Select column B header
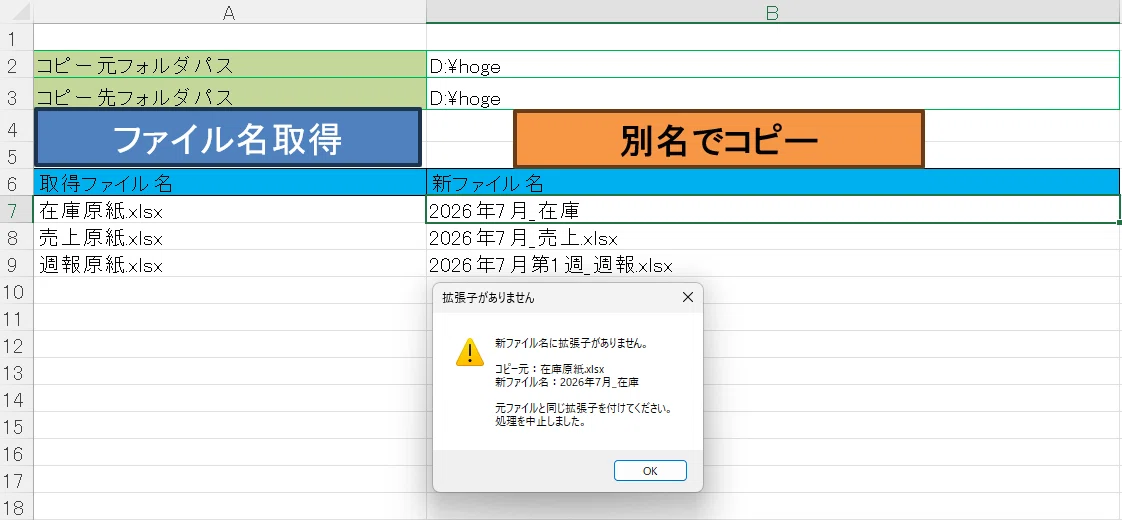The width and height of the screenshot is (1122, 520). tap(773, 12)
